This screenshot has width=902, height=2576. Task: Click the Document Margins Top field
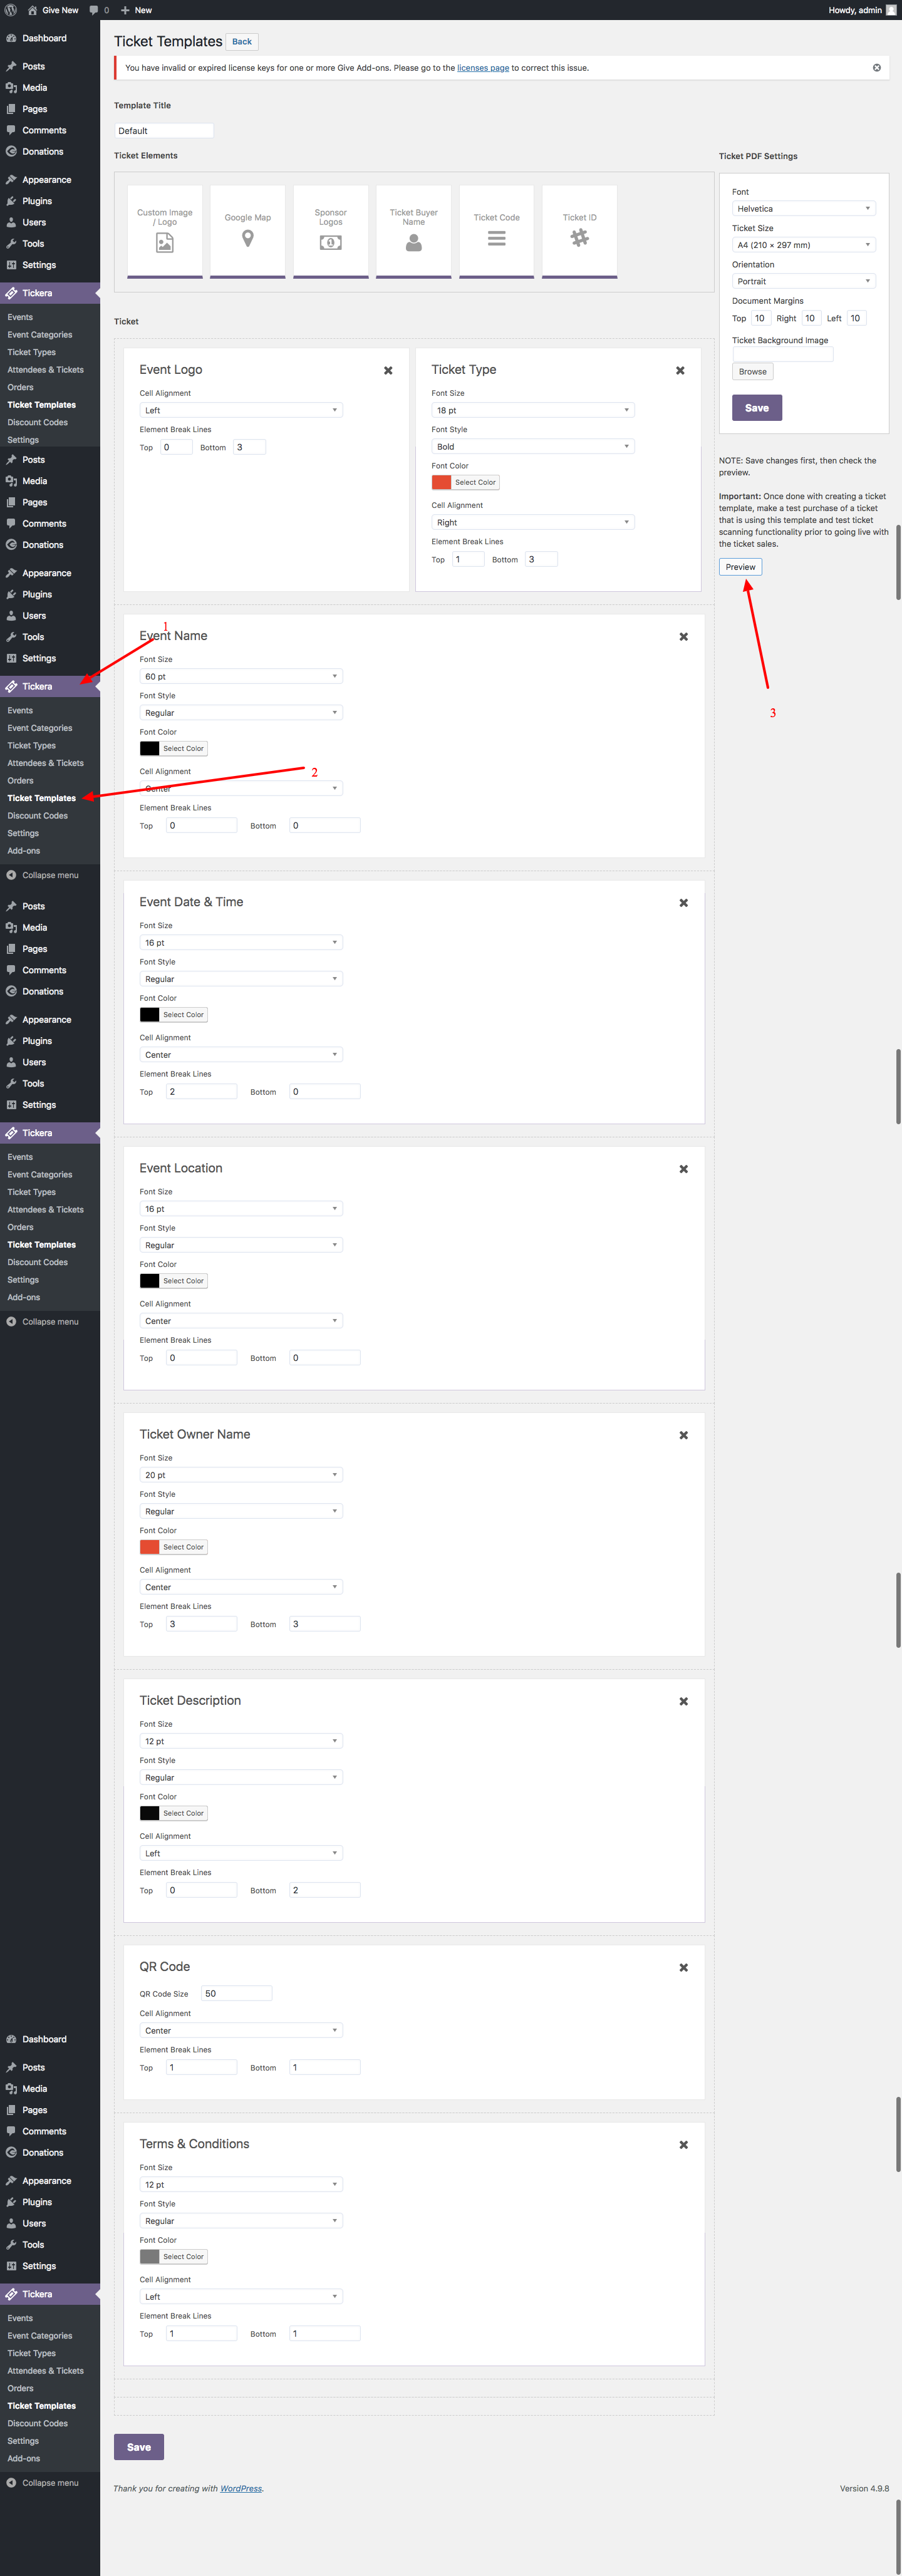click(760, 318)
